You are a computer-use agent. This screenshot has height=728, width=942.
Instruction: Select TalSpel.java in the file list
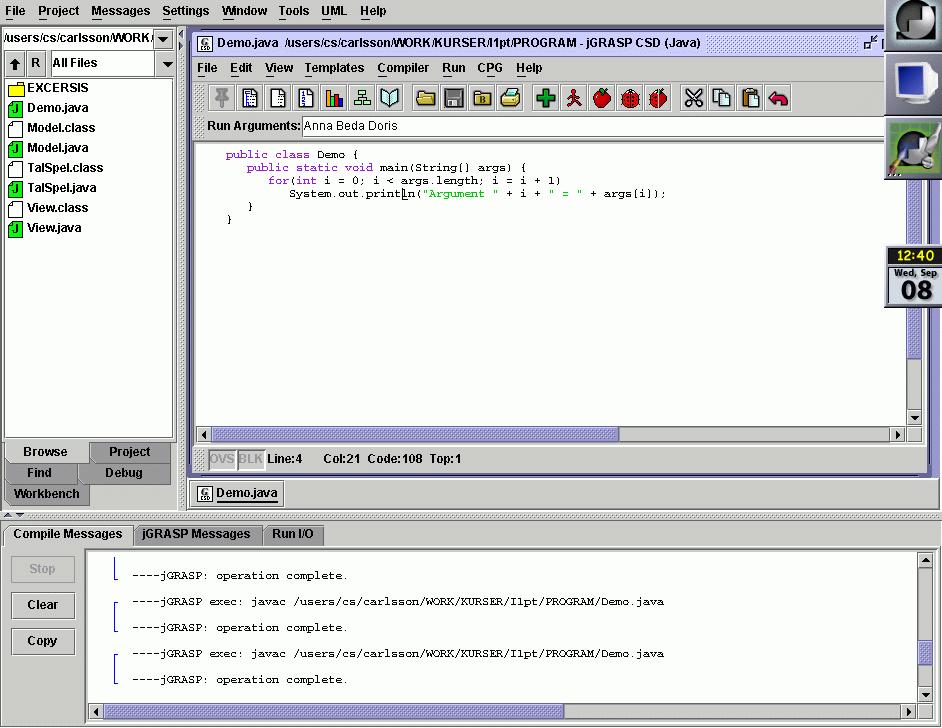[52, 188]
